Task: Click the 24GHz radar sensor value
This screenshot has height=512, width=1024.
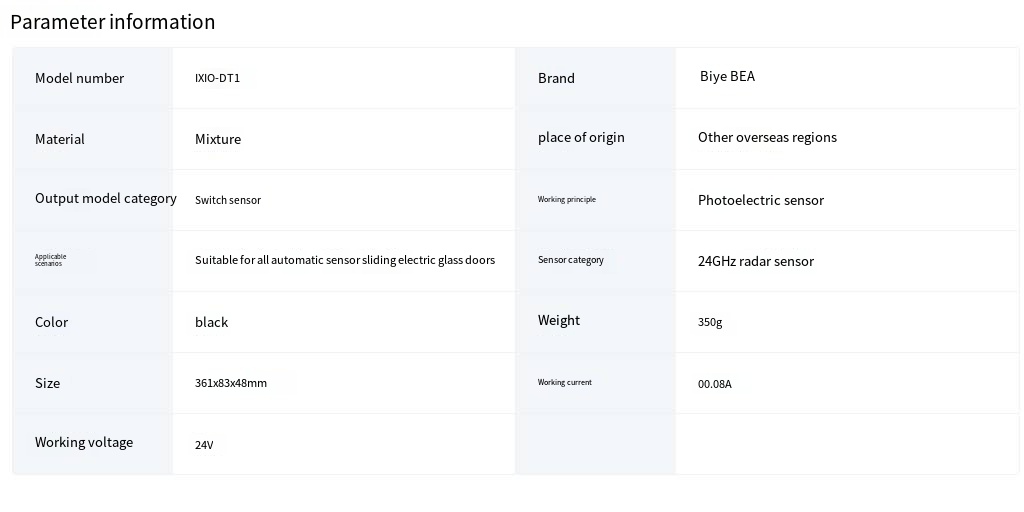Action: (756, 261)
